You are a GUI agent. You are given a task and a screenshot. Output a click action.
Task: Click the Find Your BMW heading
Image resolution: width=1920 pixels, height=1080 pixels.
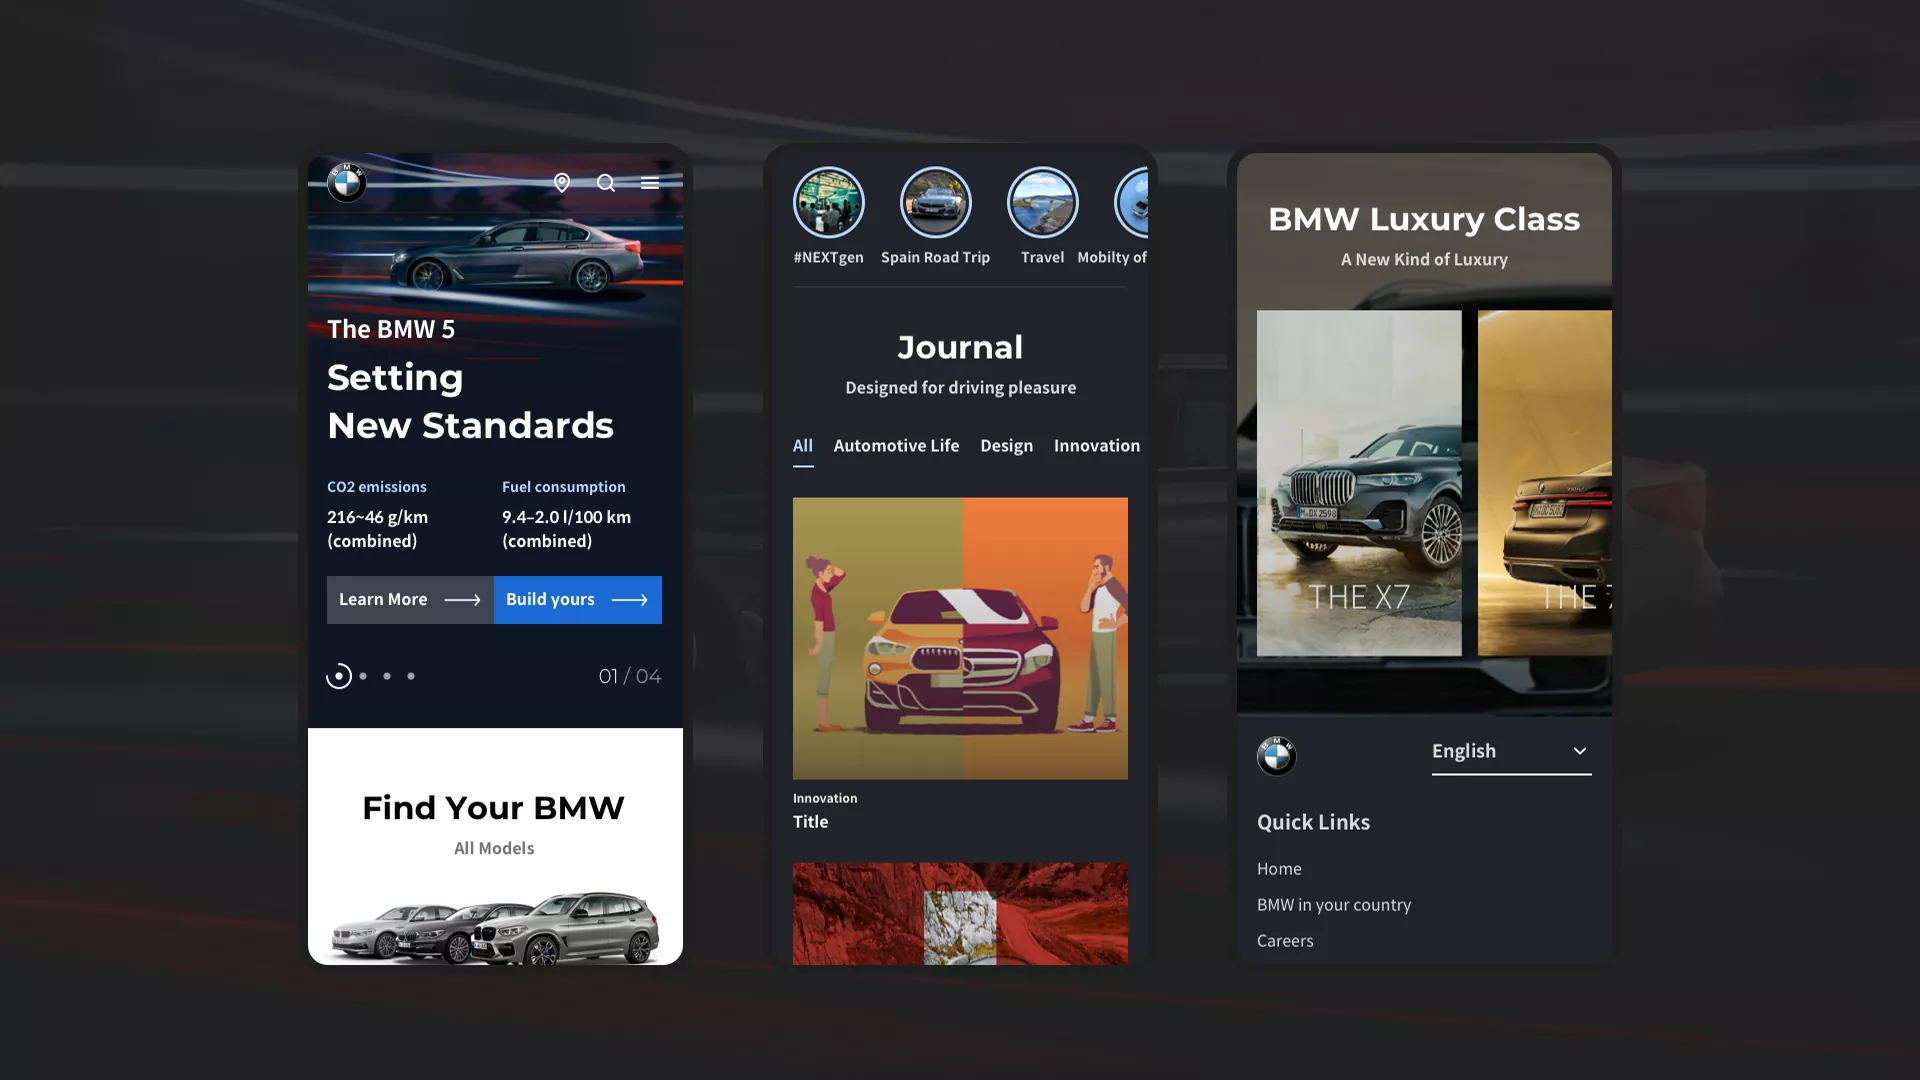(494, 808)
